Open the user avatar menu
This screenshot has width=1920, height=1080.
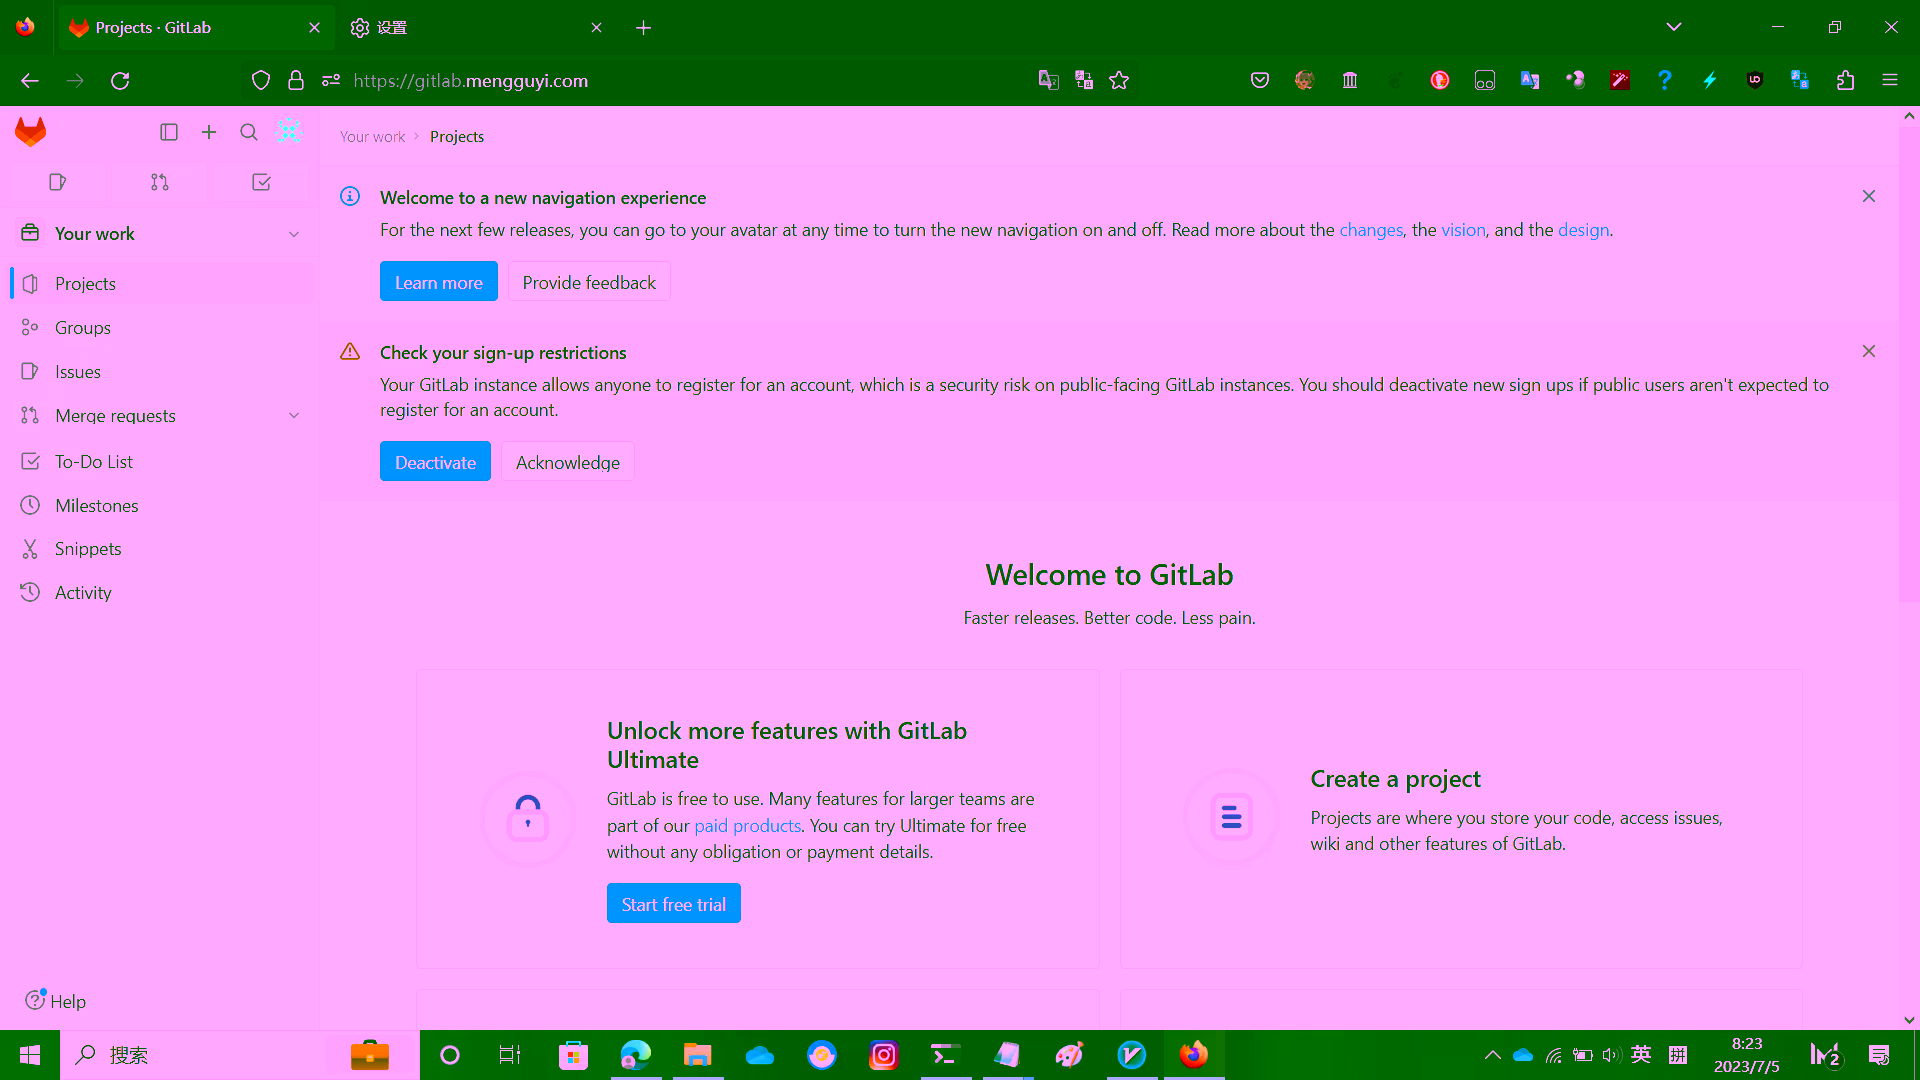coord(289,131)
